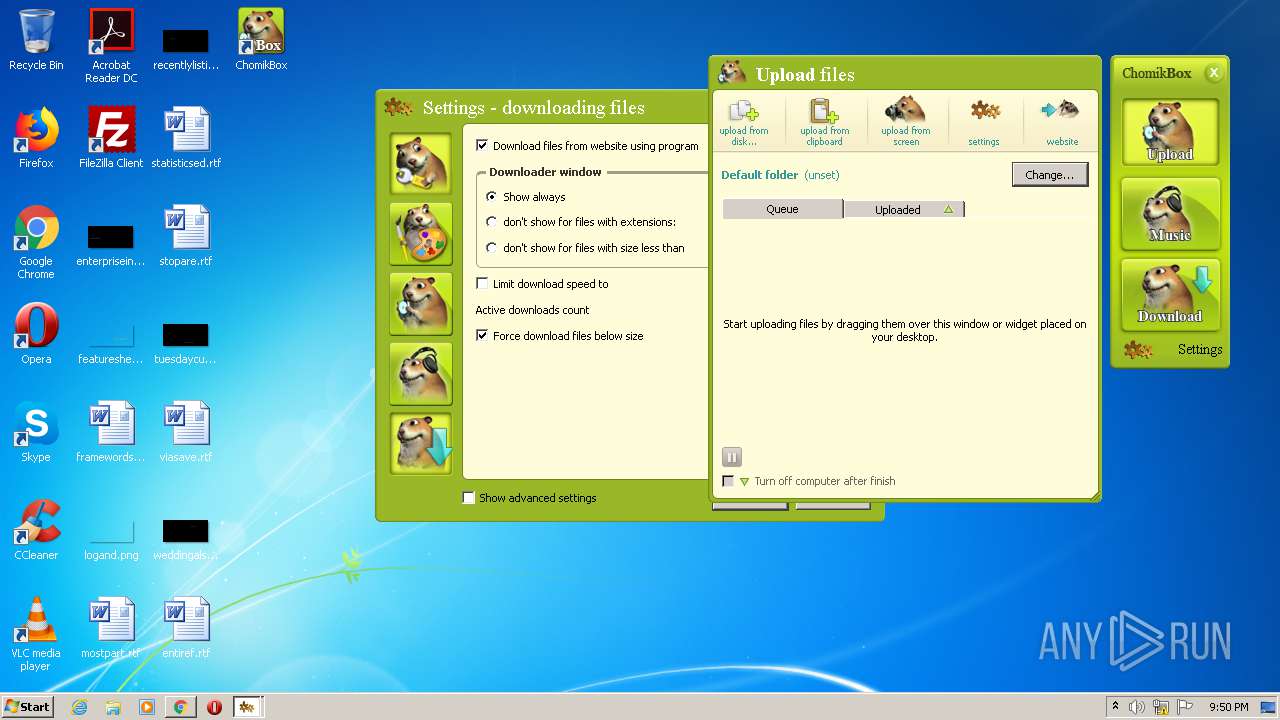Open Skype desktop shortcut
This screenshot has height=720, width=1280.
click(36, 432)
